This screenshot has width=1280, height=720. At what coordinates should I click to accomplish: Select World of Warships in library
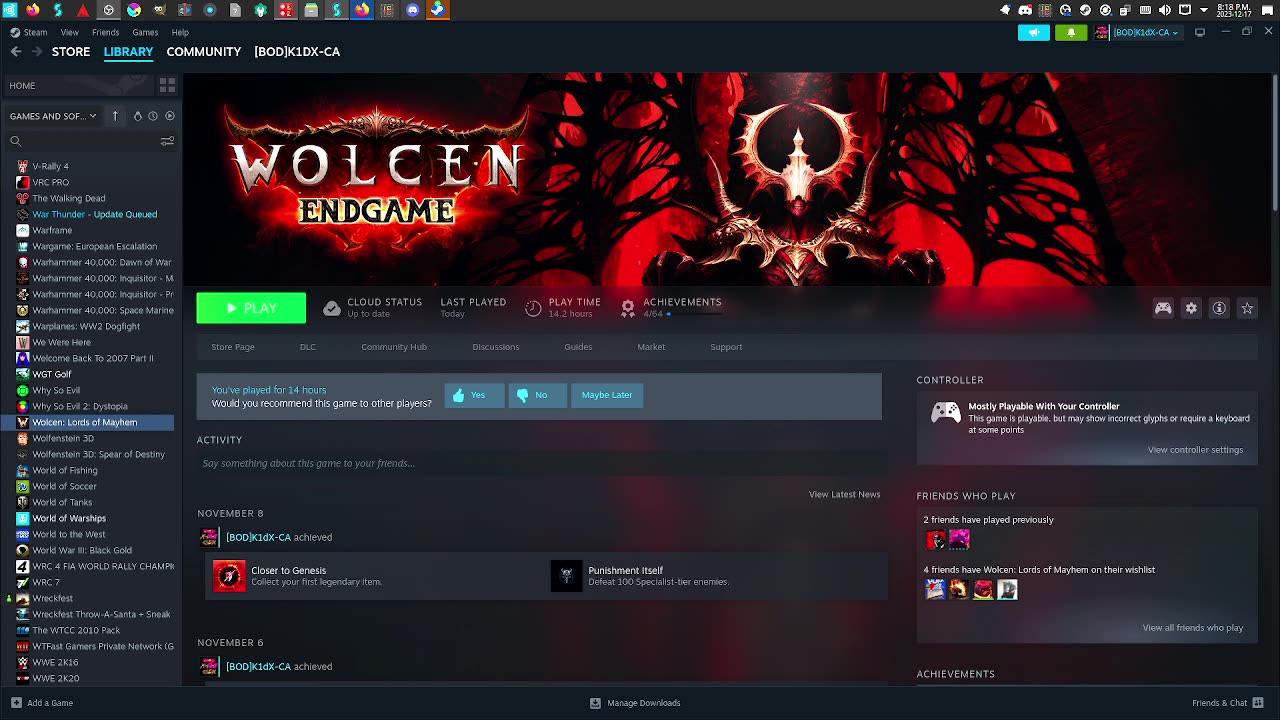tap(68, 518)
